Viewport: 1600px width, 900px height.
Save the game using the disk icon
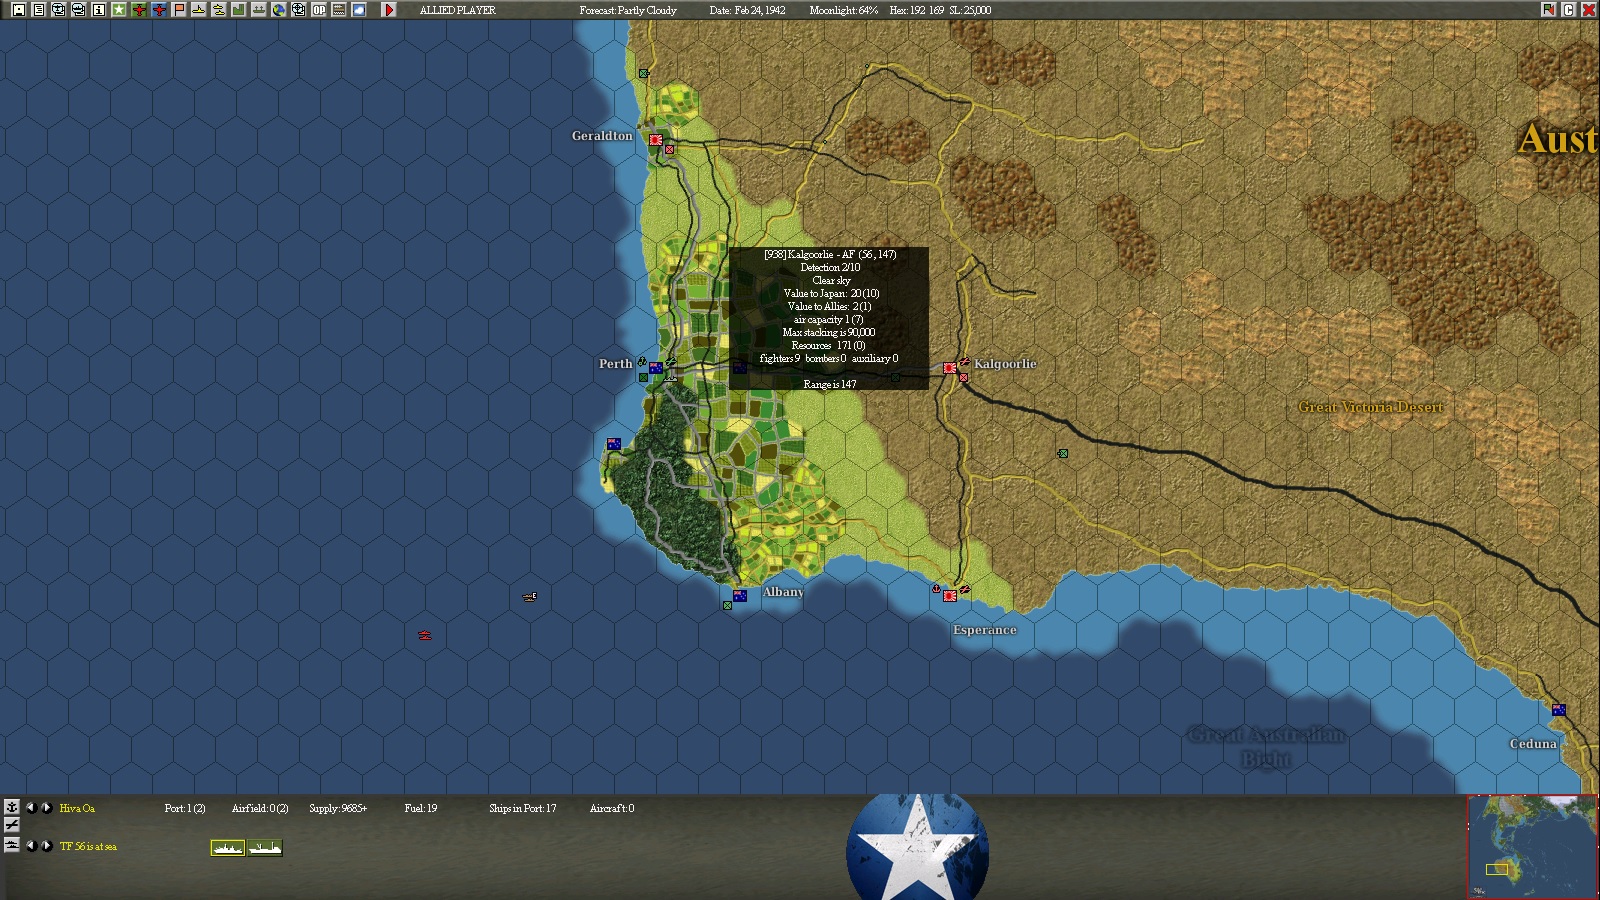19,10
